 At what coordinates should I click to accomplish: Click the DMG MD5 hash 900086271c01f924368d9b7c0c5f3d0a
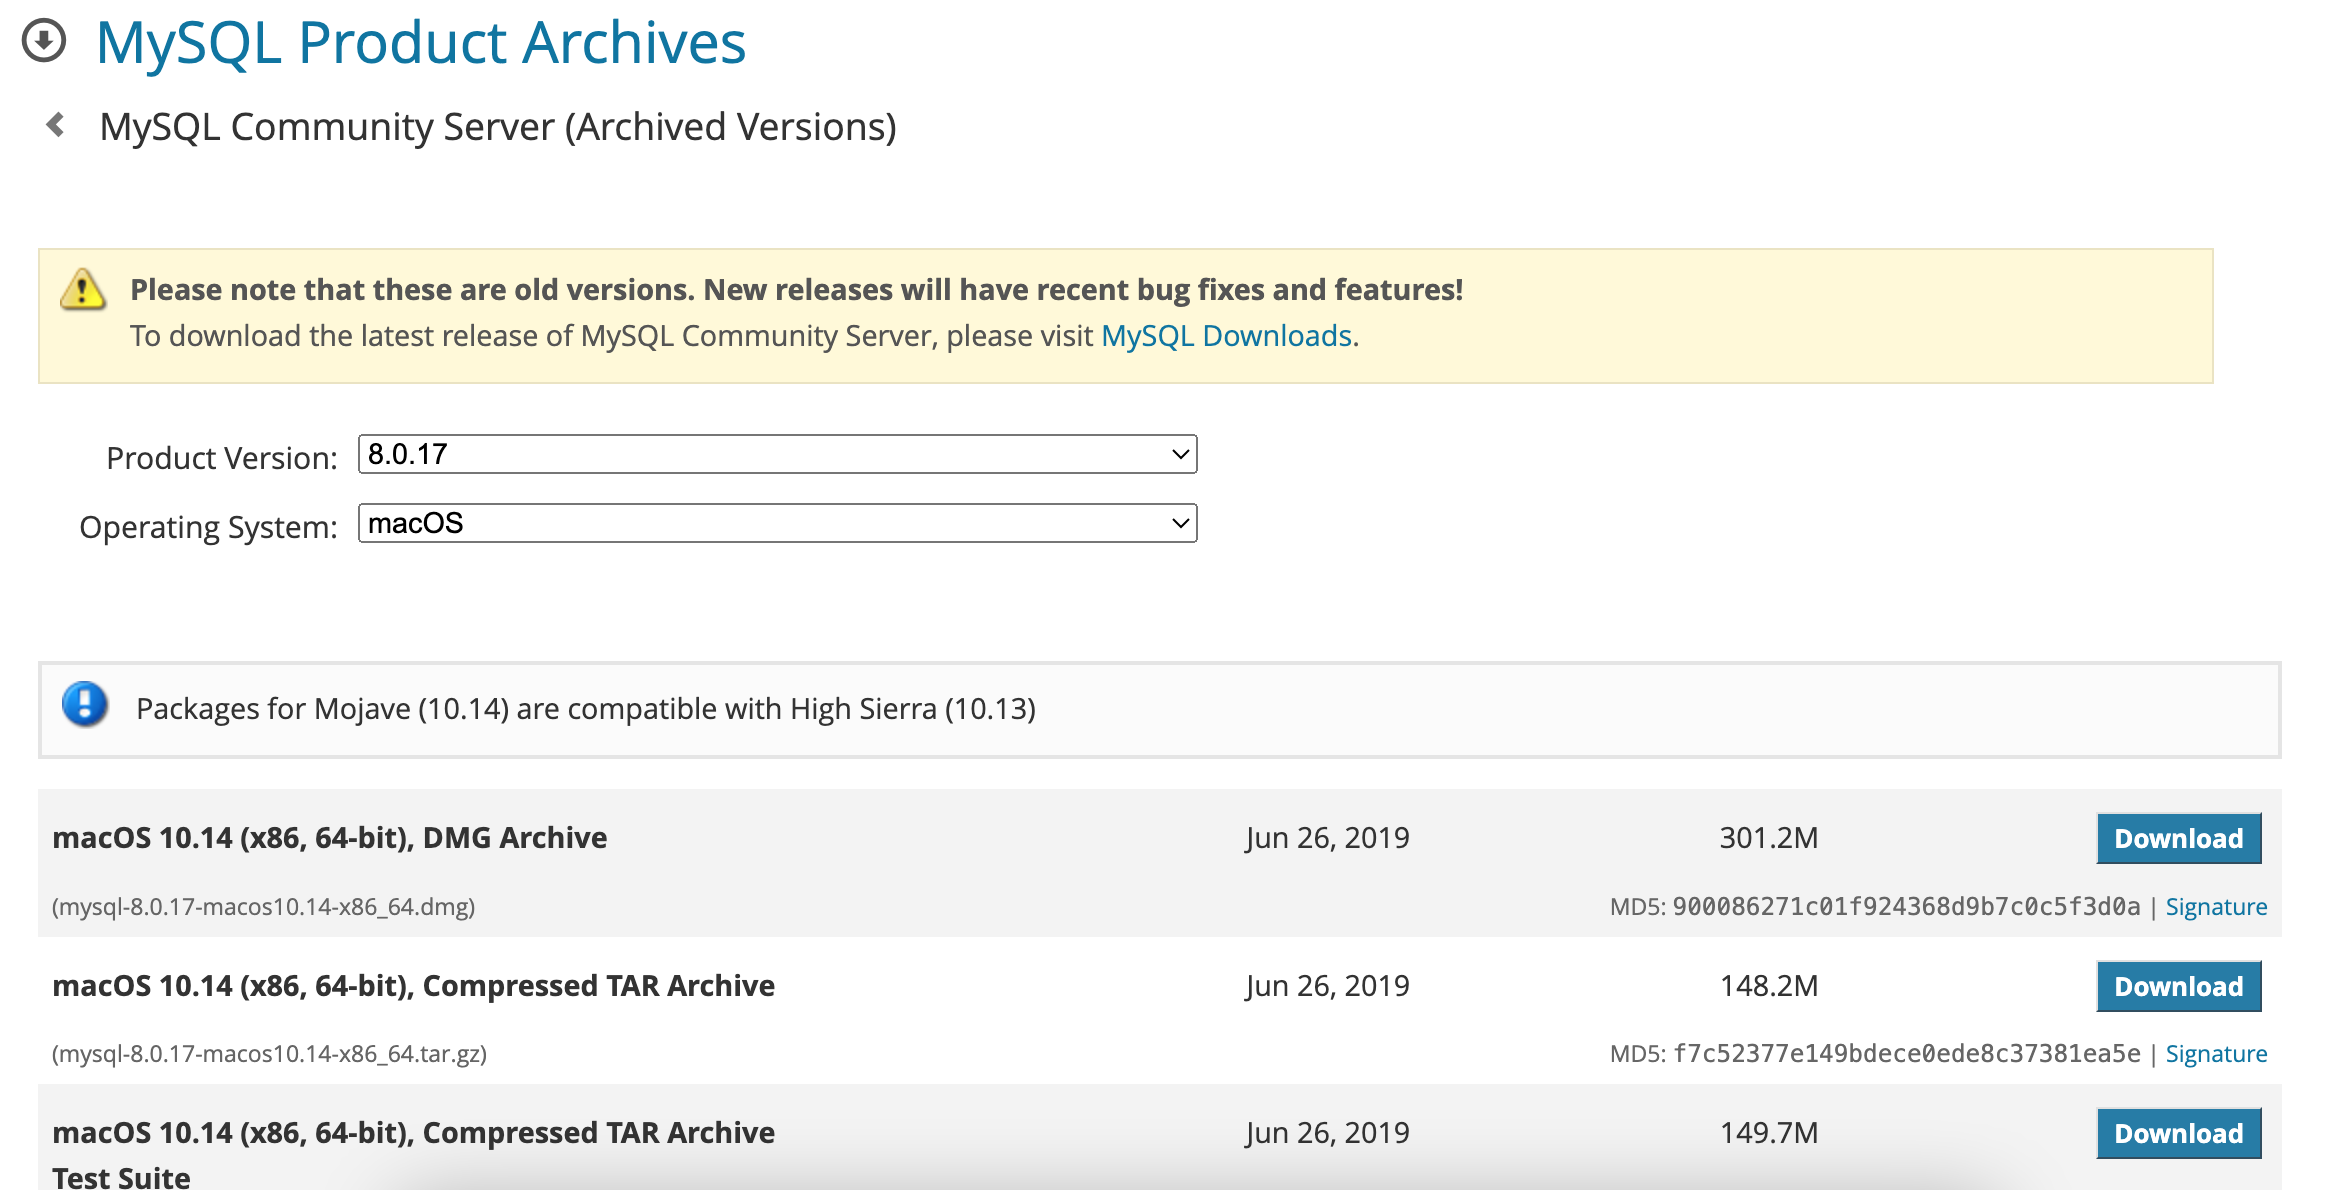[1906, 907]
